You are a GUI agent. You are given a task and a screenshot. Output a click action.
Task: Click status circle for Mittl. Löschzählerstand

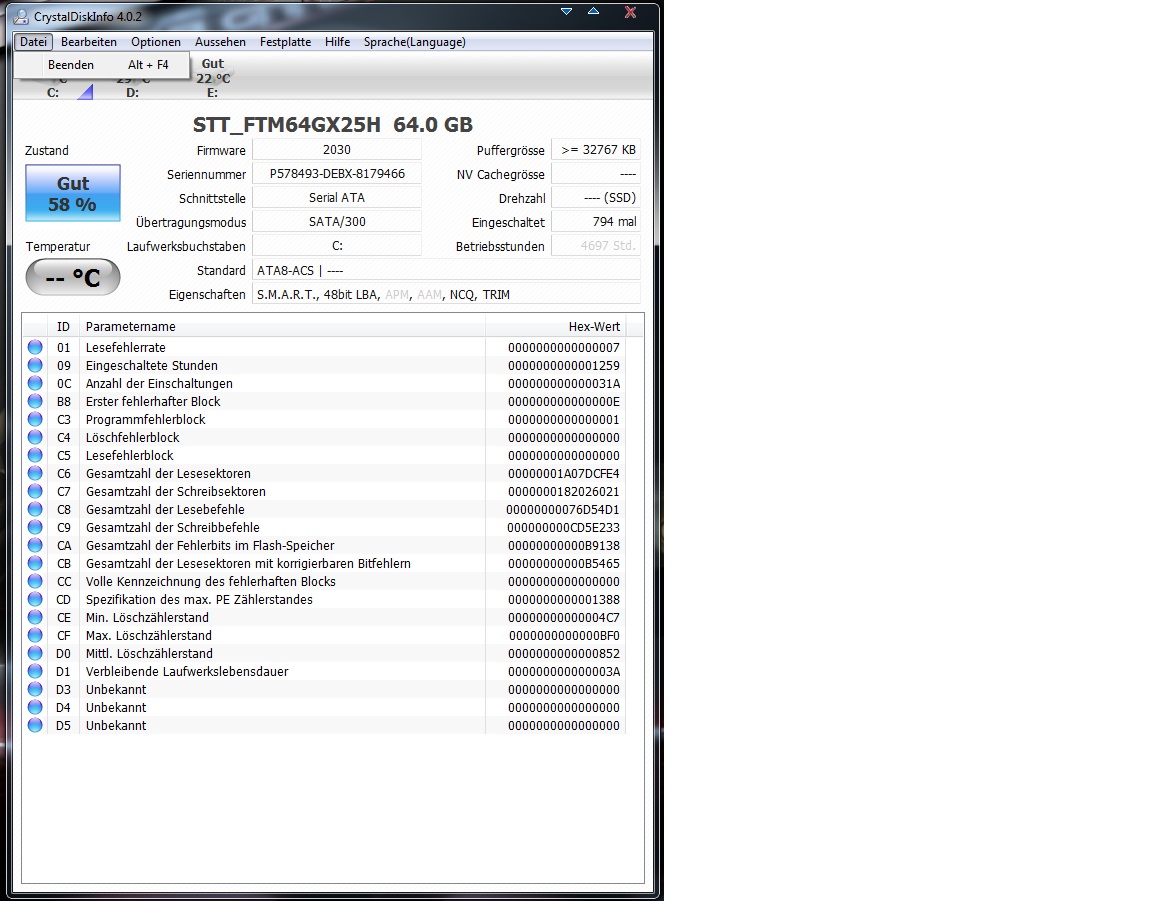(x=35, y=653)
